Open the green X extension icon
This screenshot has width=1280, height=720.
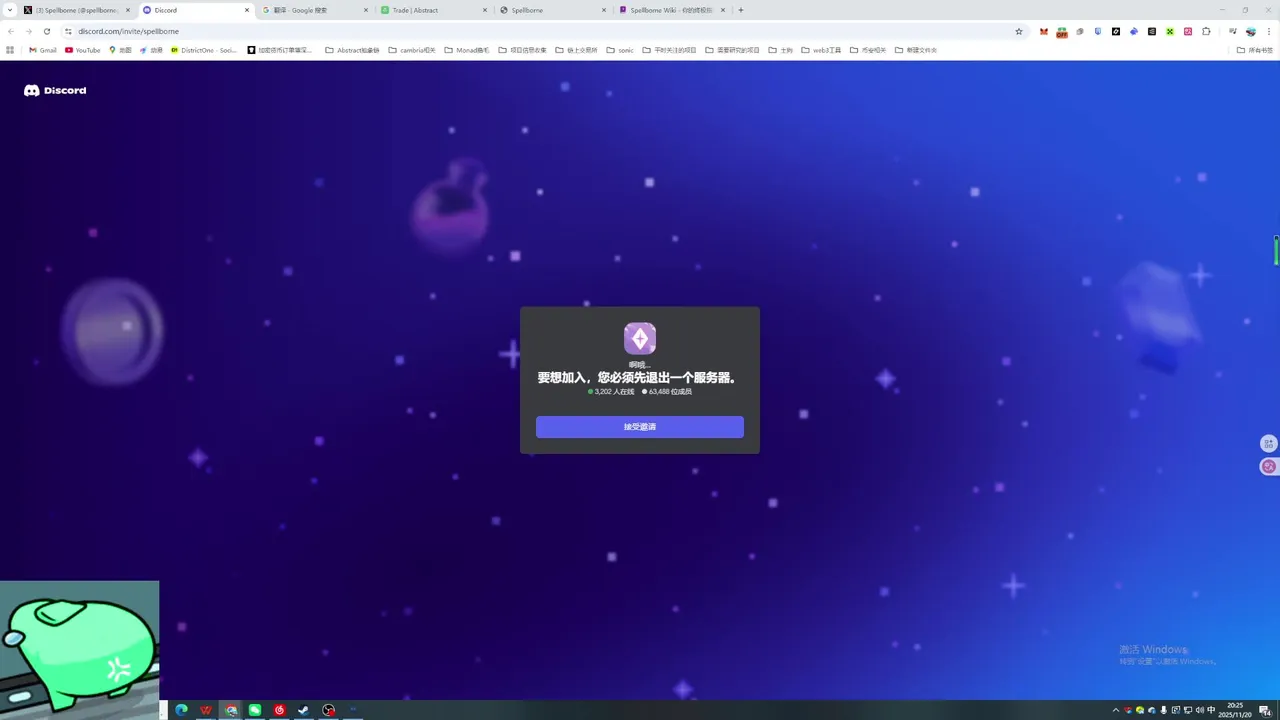[x=1170, y=31]
